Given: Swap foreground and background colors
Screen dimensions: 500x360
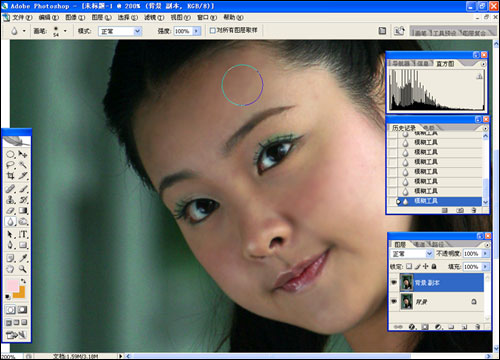Looking at the screenshot, I should [23, 281].
